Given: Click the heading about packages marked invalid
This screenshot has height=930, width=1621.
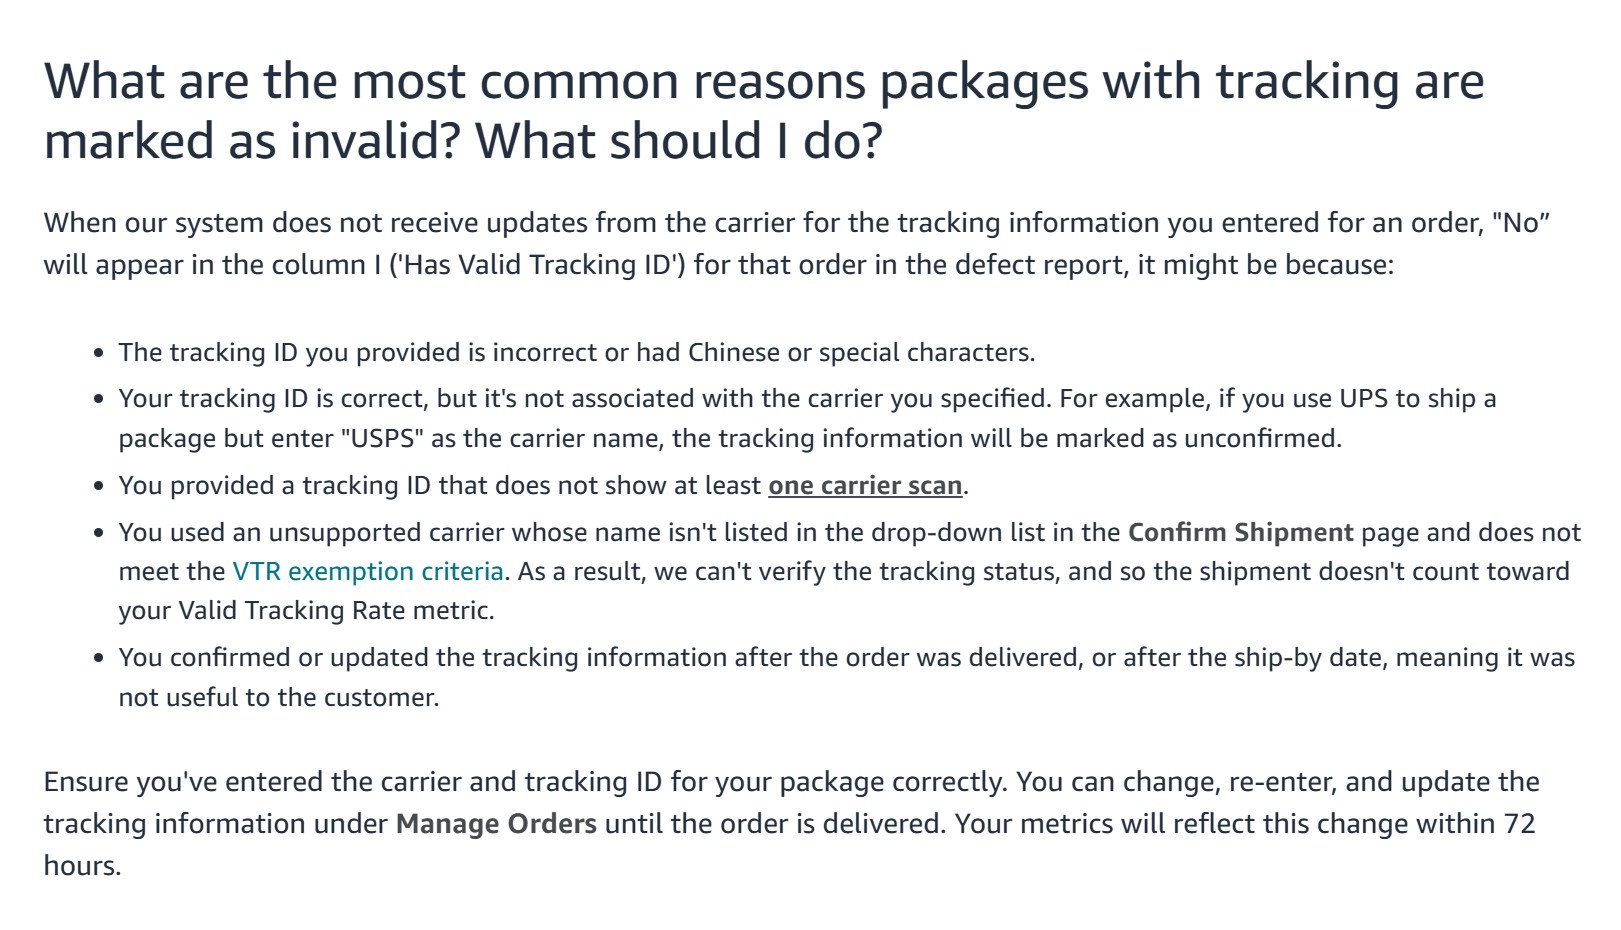Looking at the screenshot, I should pyautogui.click(x=764, y=110).
